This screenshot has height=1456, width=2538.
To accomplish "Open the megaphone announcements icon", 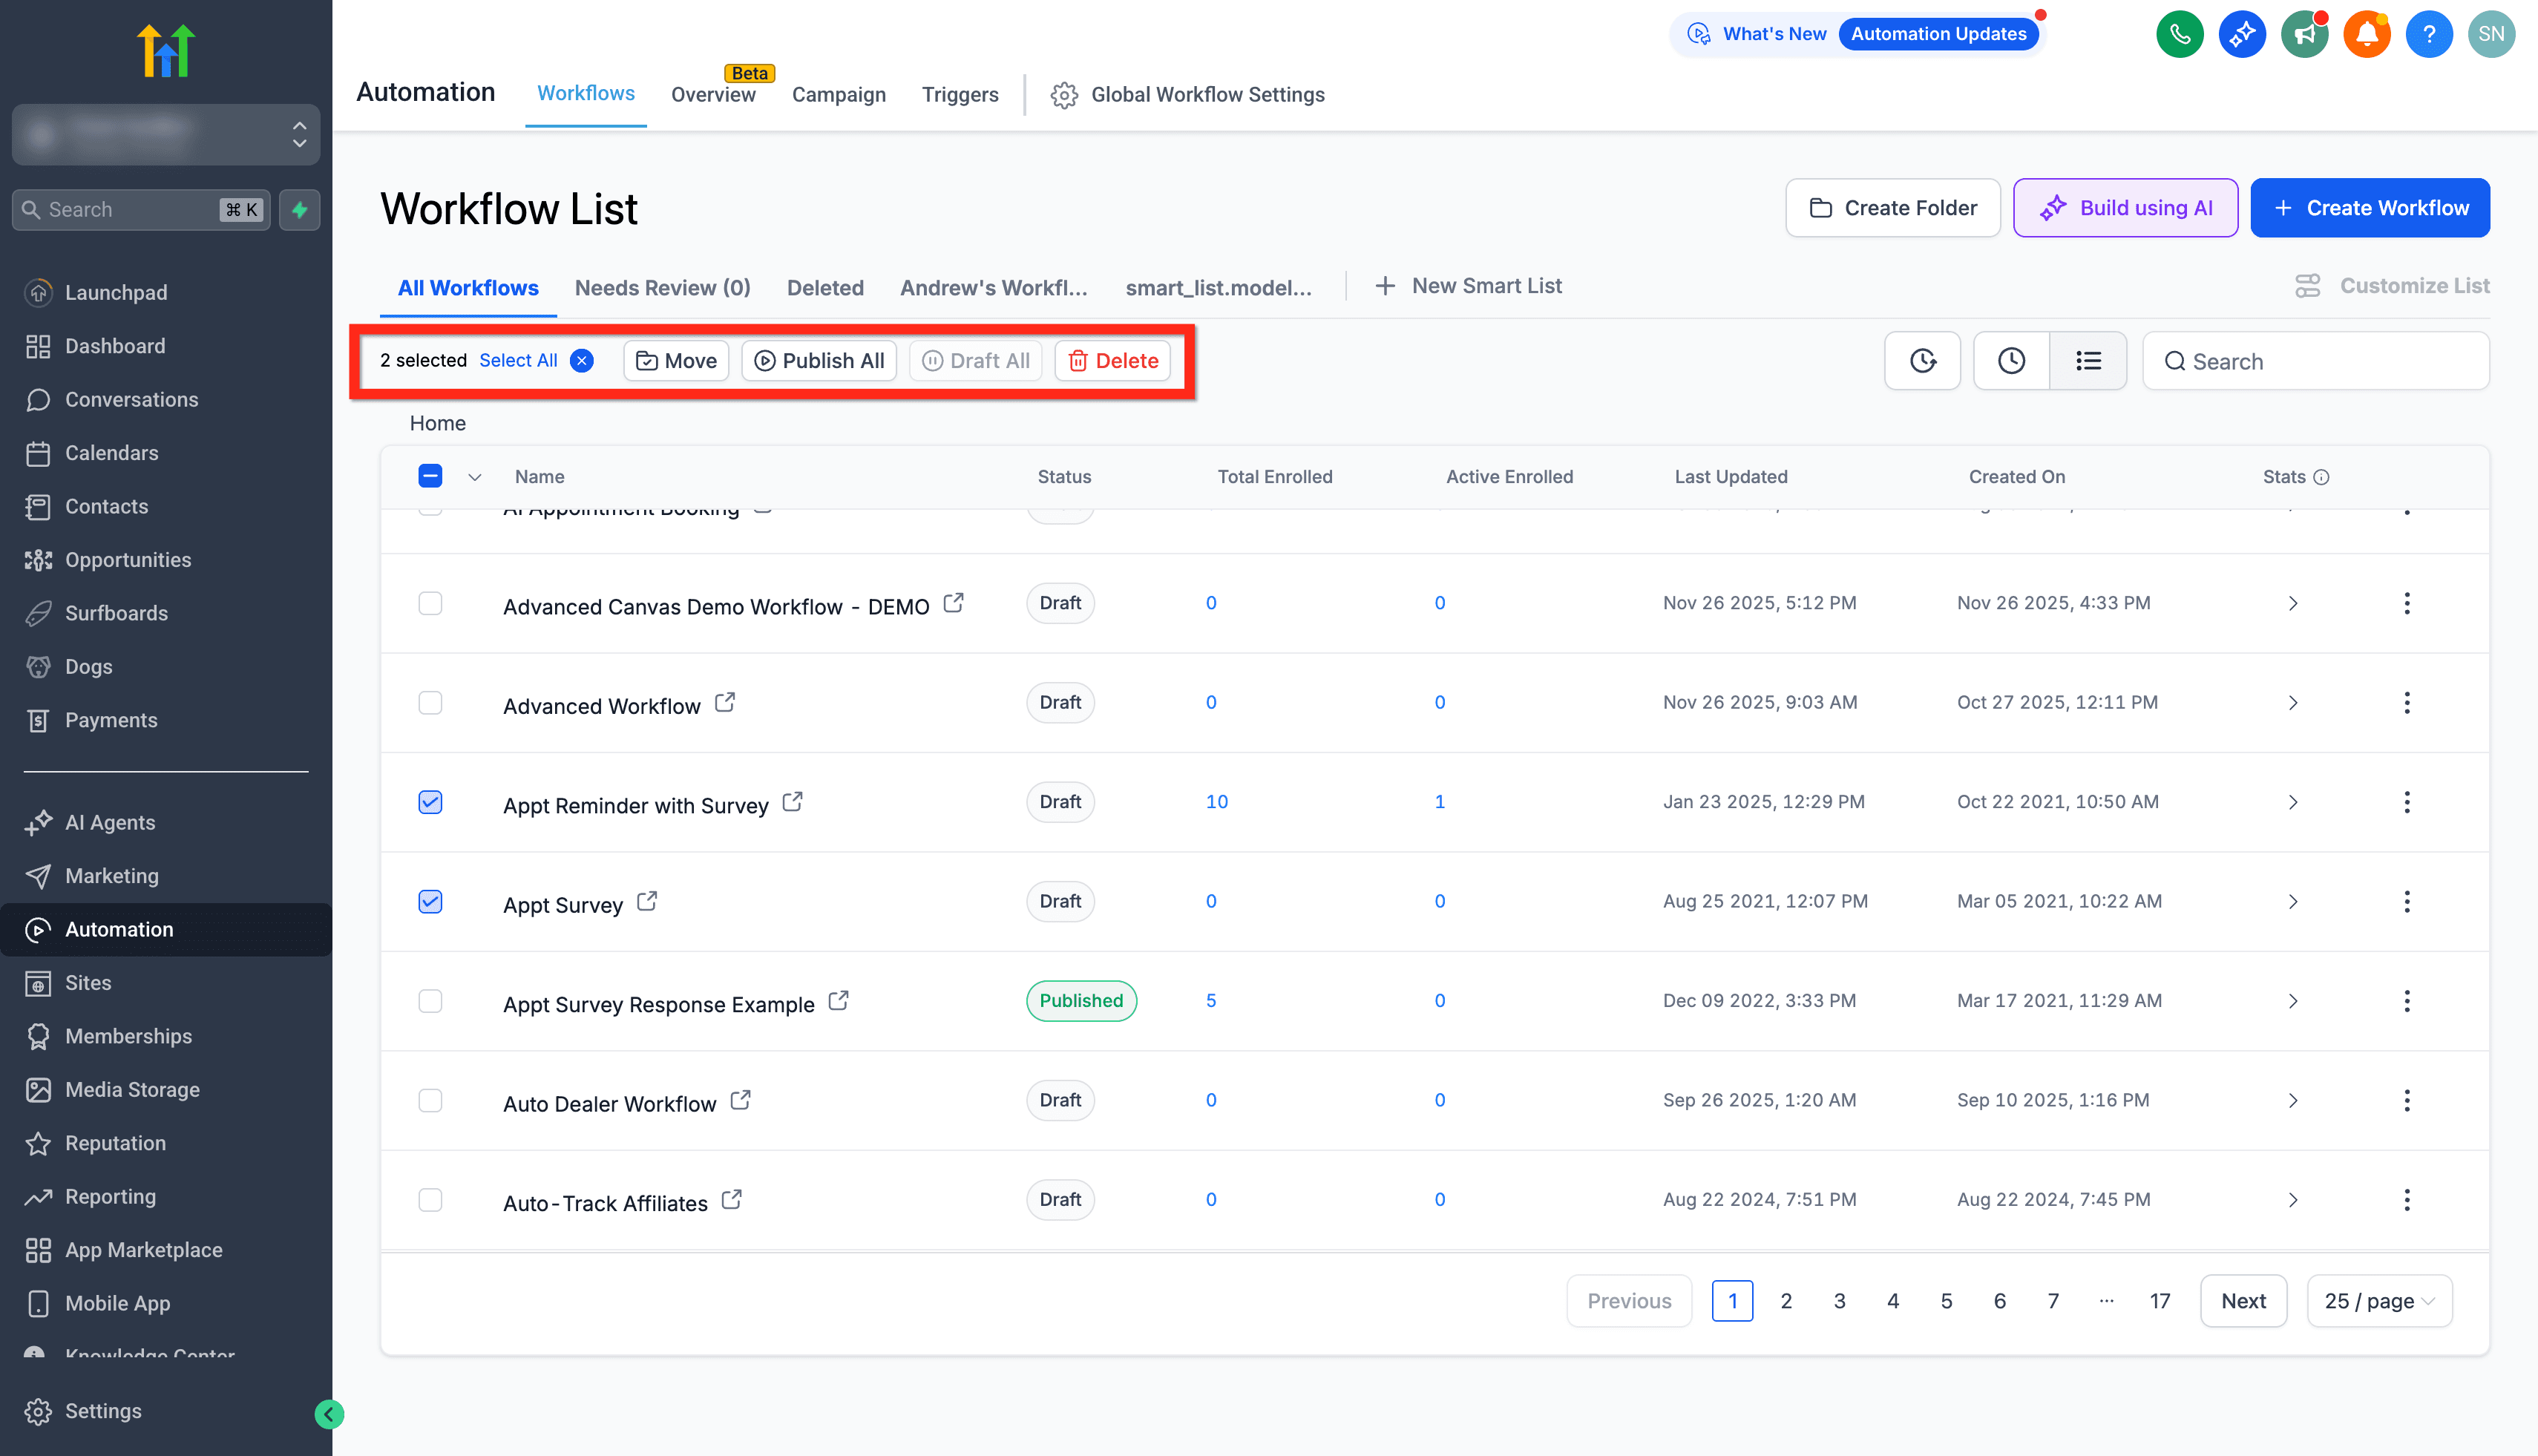I will point(2304,34).
